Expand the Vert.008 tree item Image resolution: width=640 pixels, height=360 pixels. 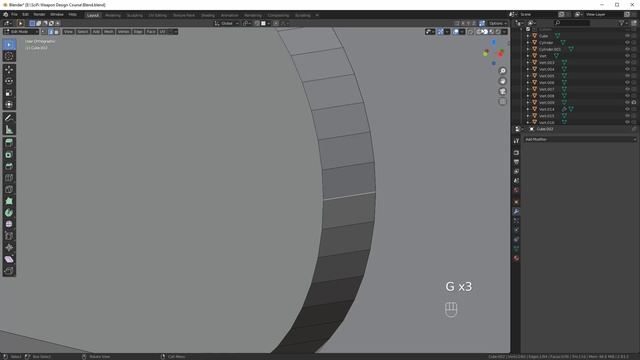coord(528,96)
